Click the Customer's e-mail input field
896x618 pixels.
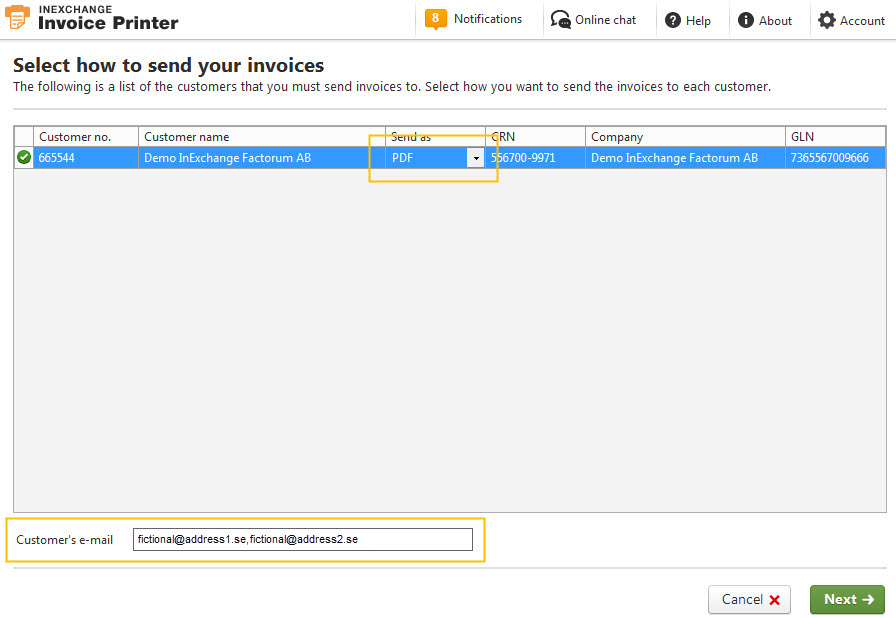click(x=303, y=539)
